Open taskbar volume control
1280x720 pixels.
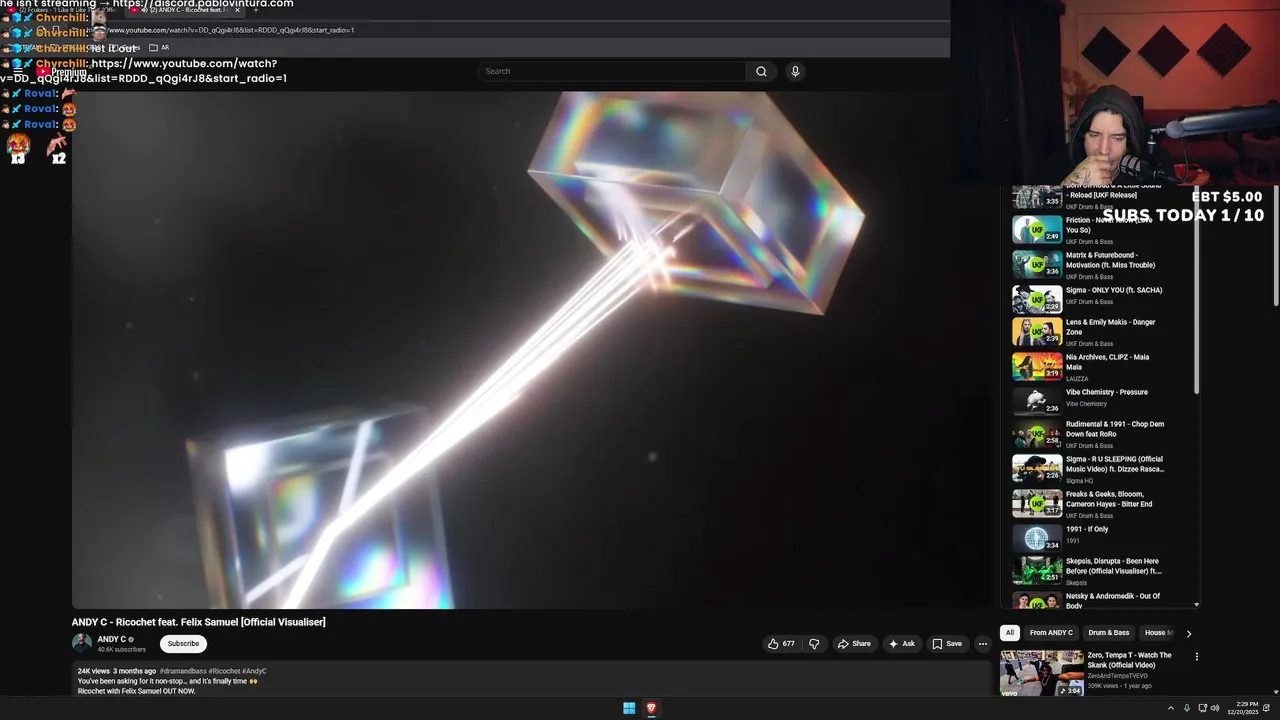pos(1215,708)
